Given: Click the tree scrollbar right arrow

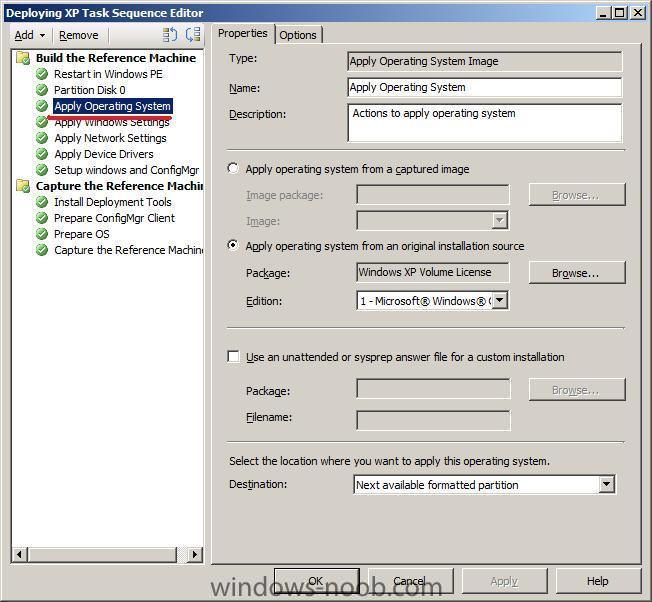Looking at the screenshot, I should click(195, 554).
